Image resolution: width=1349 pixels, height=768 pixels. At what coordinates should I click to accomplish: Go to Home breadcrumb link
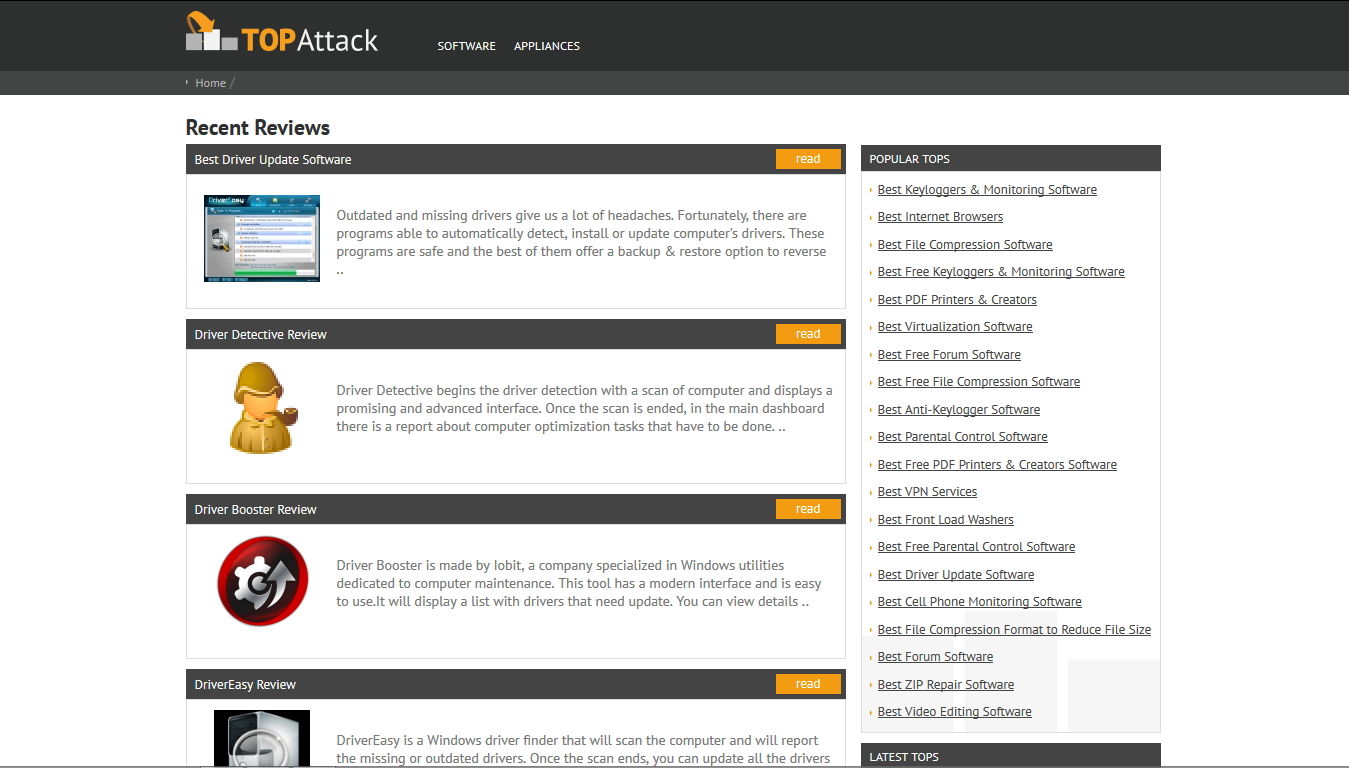coord(210,83)
